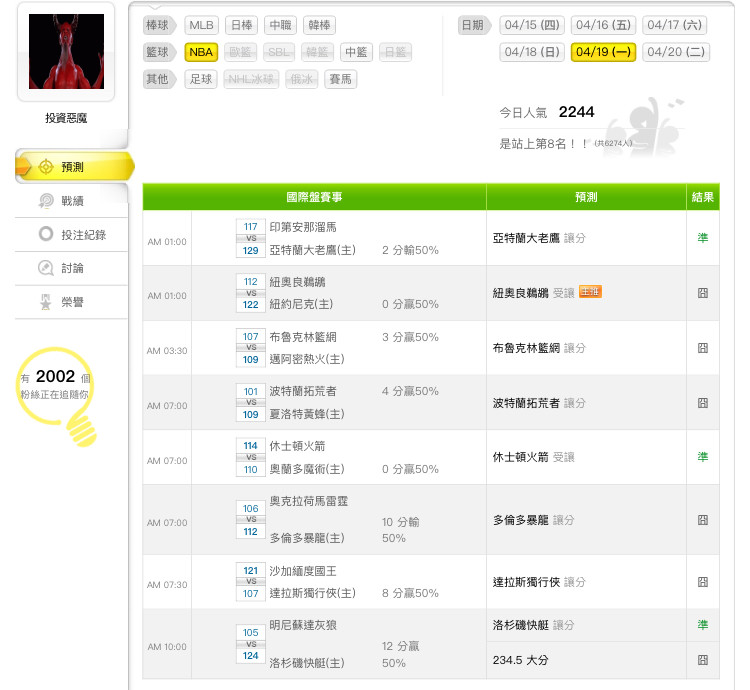Click the magnifier icon beside 討論

point(46,268)
